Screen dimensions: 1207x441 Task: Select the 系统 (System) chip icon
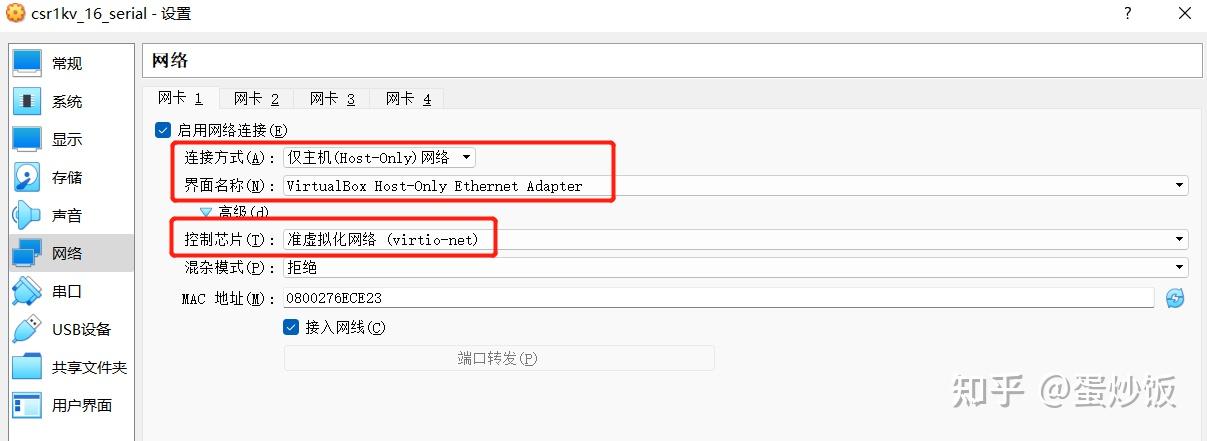[27, 101]
